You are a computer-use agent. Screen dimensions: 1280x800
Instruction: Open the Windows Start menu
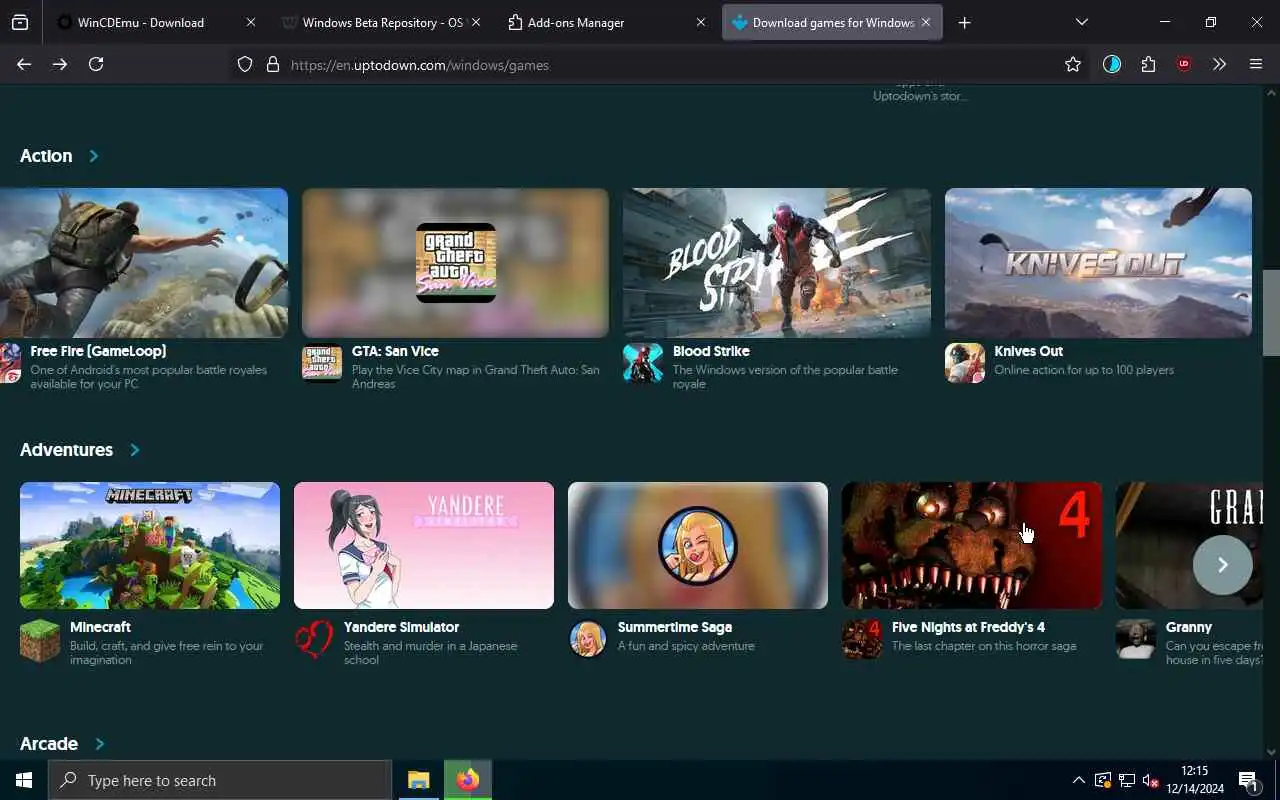pyautogui.click(x=24, y=780)
